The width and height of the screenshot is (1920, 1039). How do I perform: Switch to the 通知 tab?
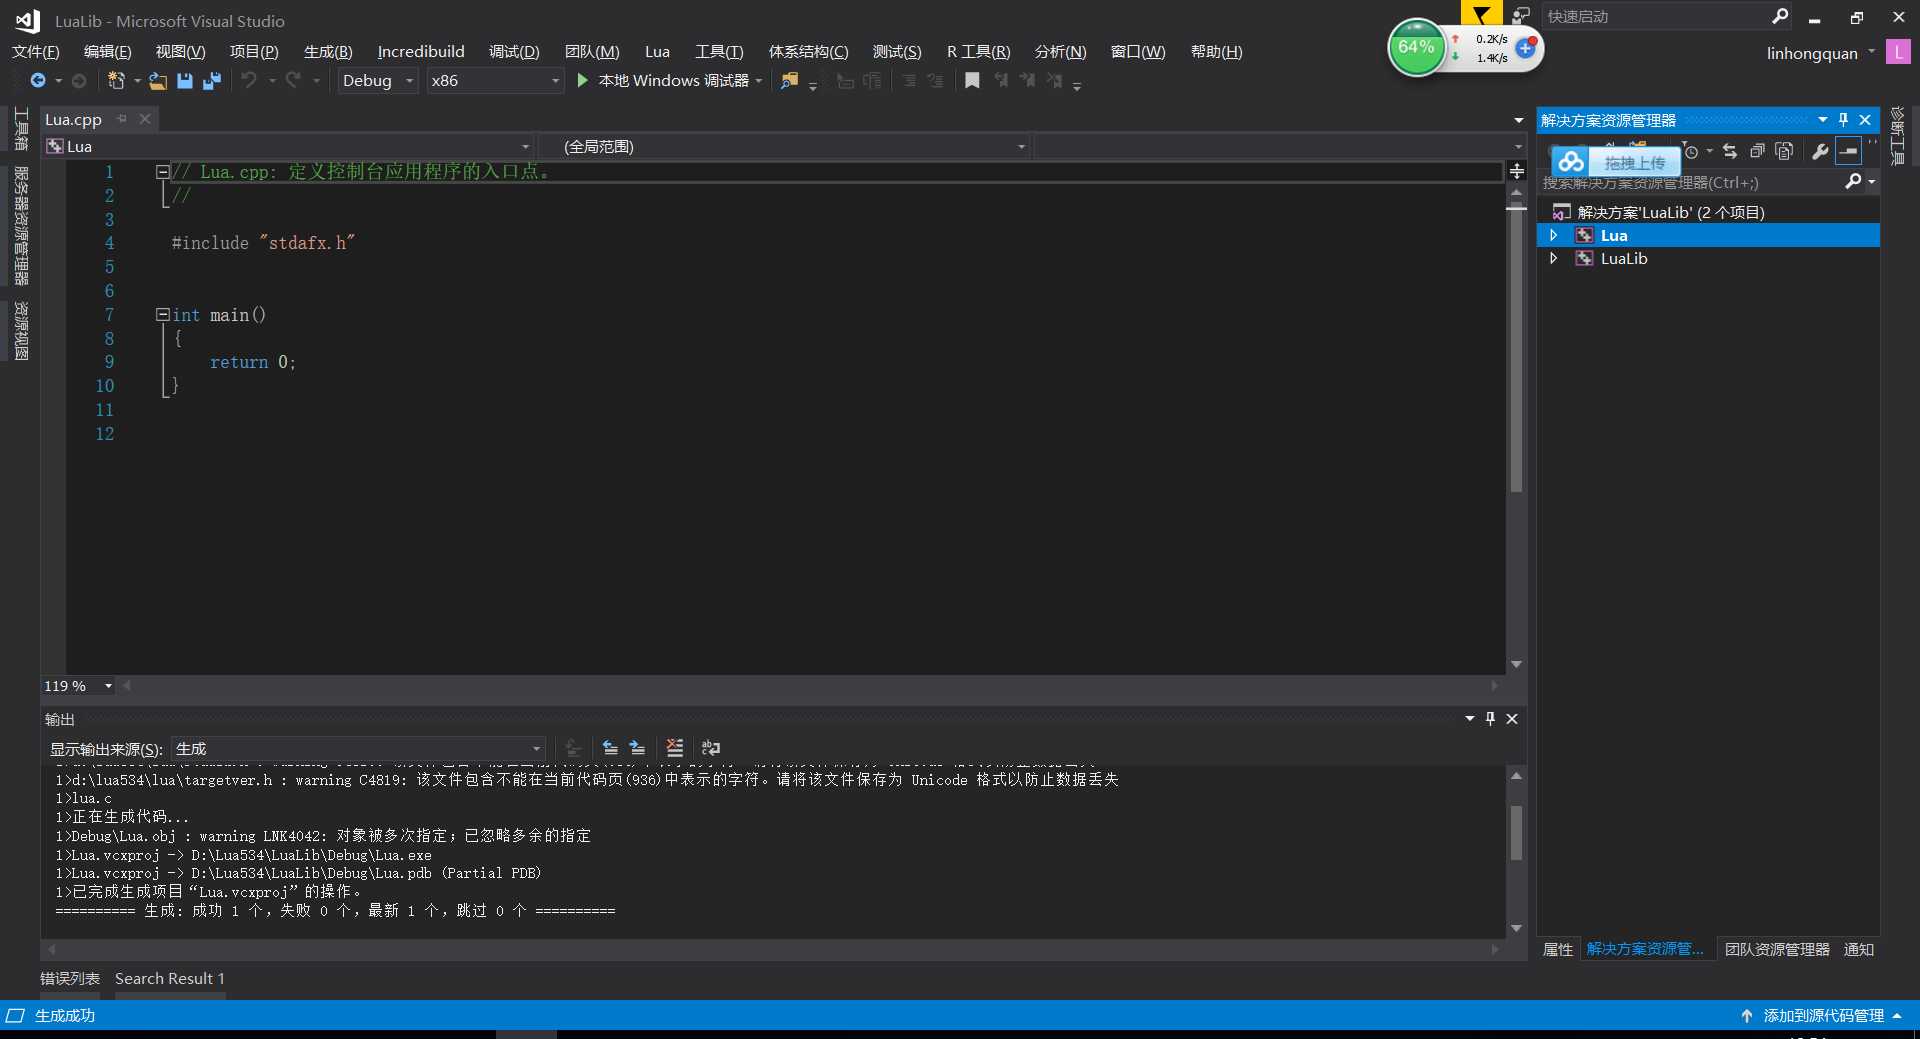[x=1859, y=949]
